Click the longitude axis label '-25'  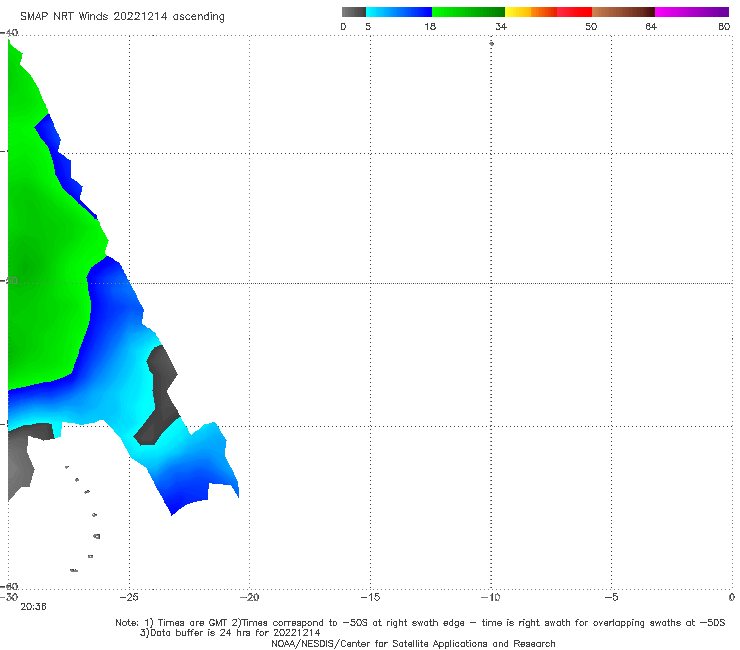click(x=129, y=597)
